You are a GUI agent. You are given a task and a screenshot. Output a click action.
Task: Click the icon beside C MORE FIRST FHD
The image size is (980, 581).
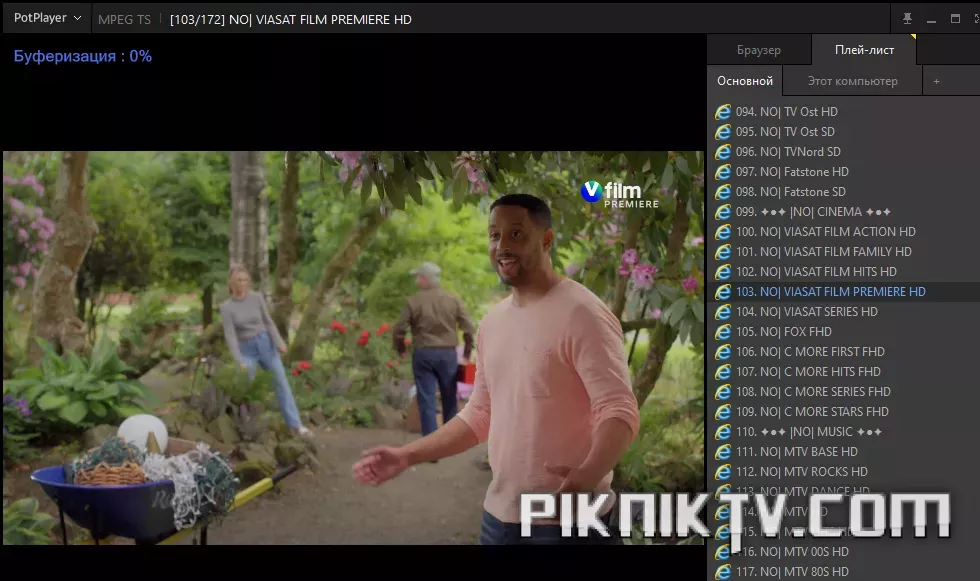723,352
